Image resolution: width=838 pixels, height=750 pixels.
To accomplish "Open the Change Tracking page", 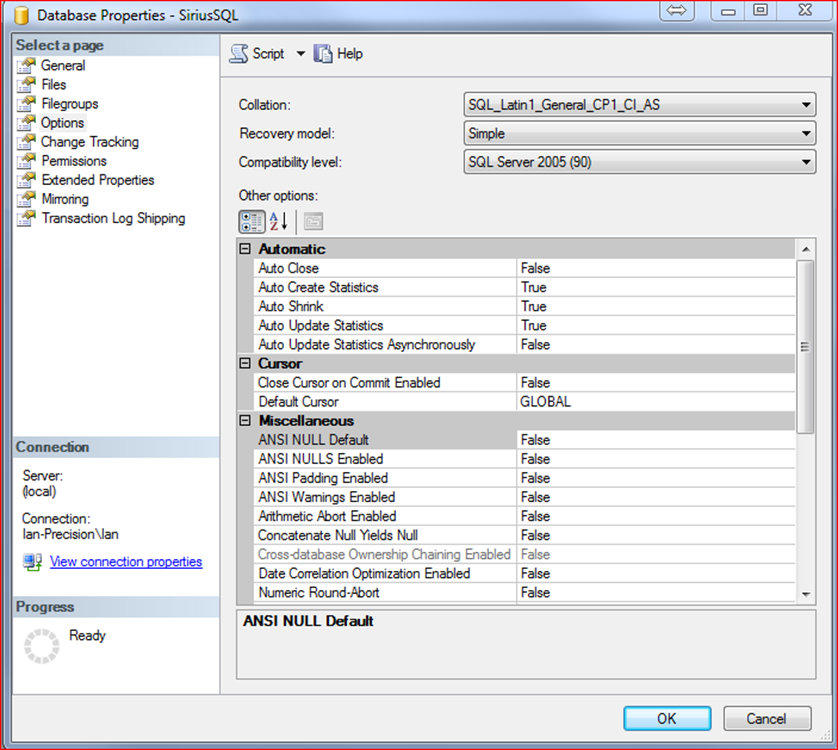I will pyautogui.click(x=89, y=142).
